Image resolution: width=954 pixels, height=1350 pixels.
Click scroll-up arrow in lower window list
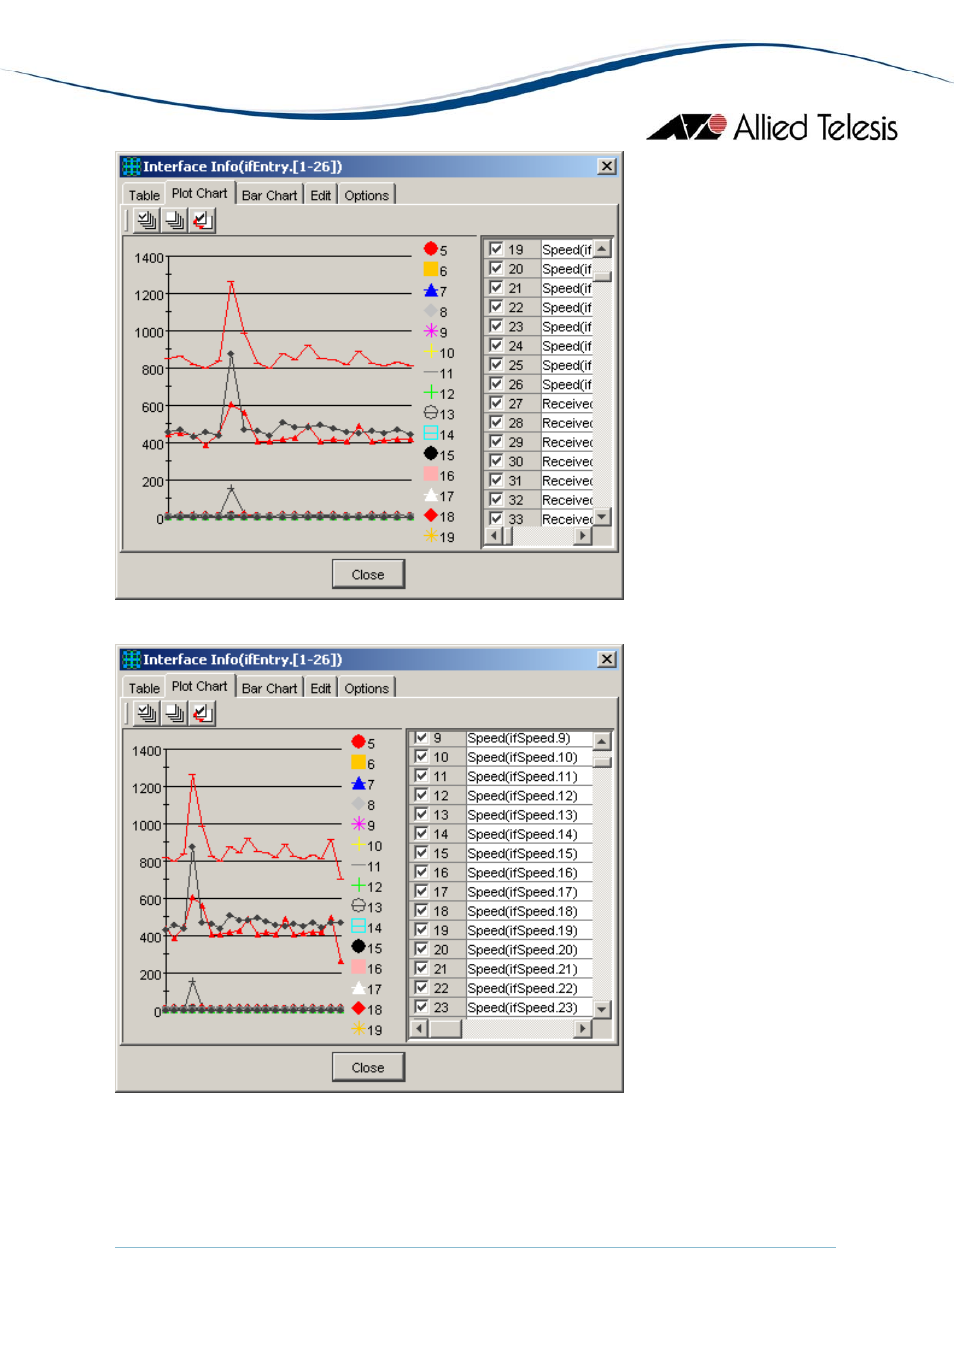[602, 741]
